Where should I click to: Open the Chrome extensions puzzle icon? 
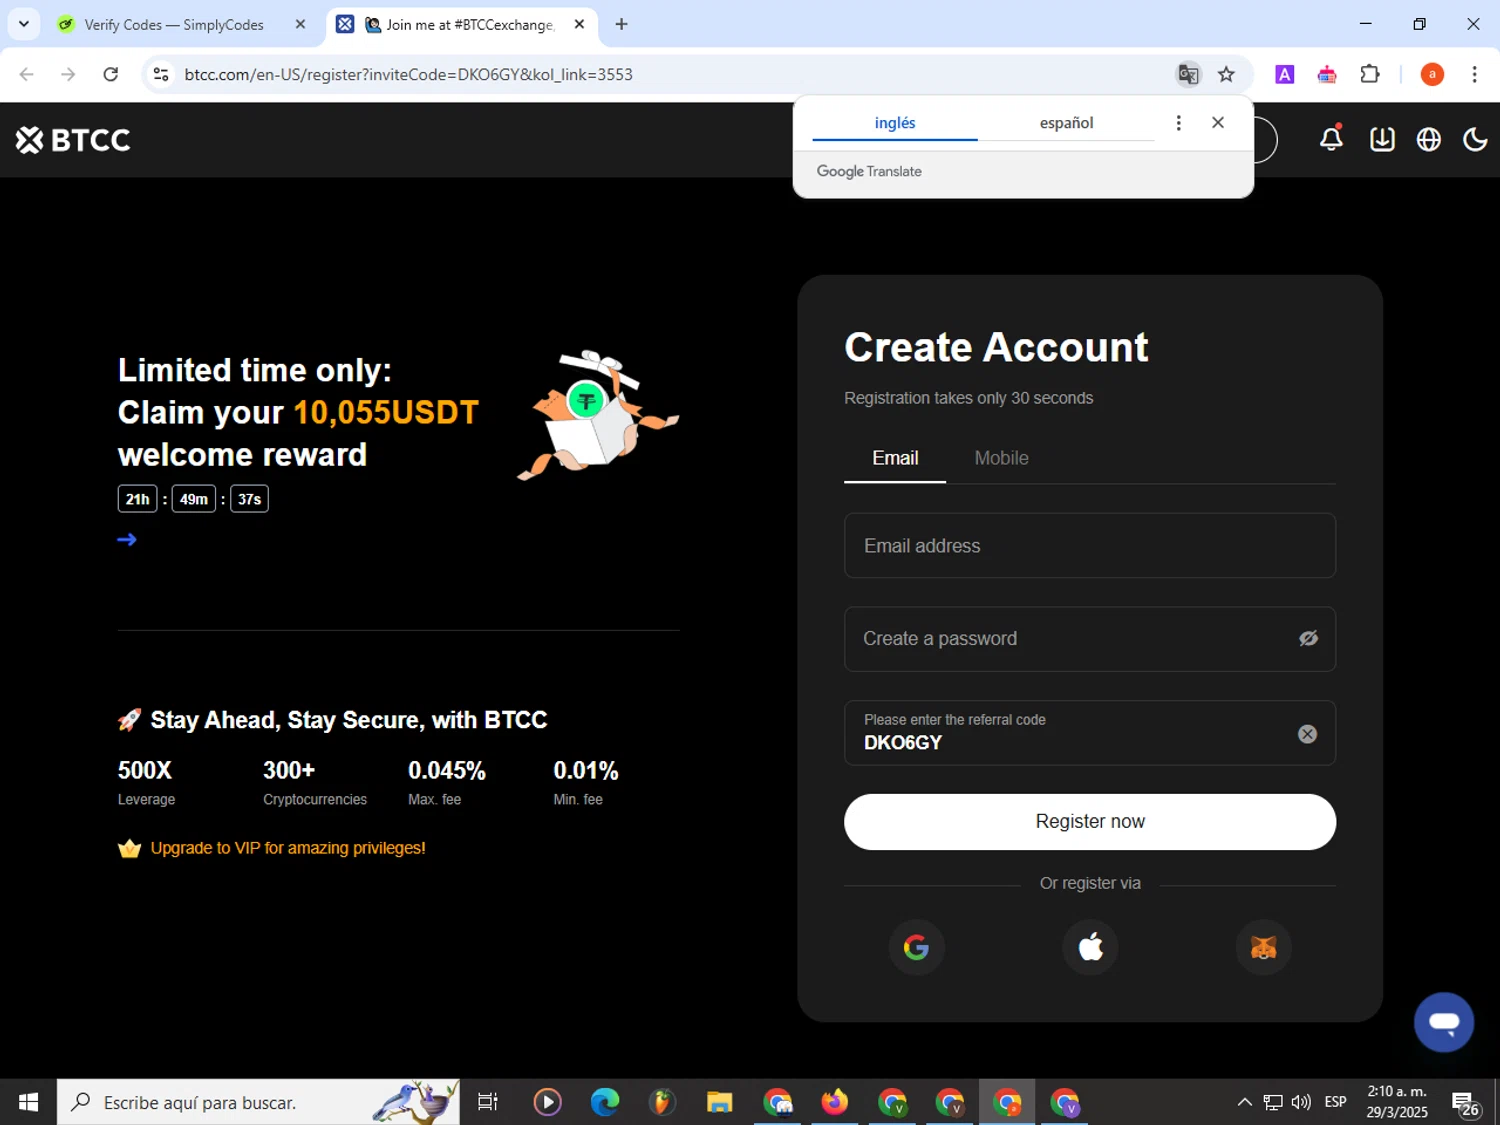[1370, 74]
